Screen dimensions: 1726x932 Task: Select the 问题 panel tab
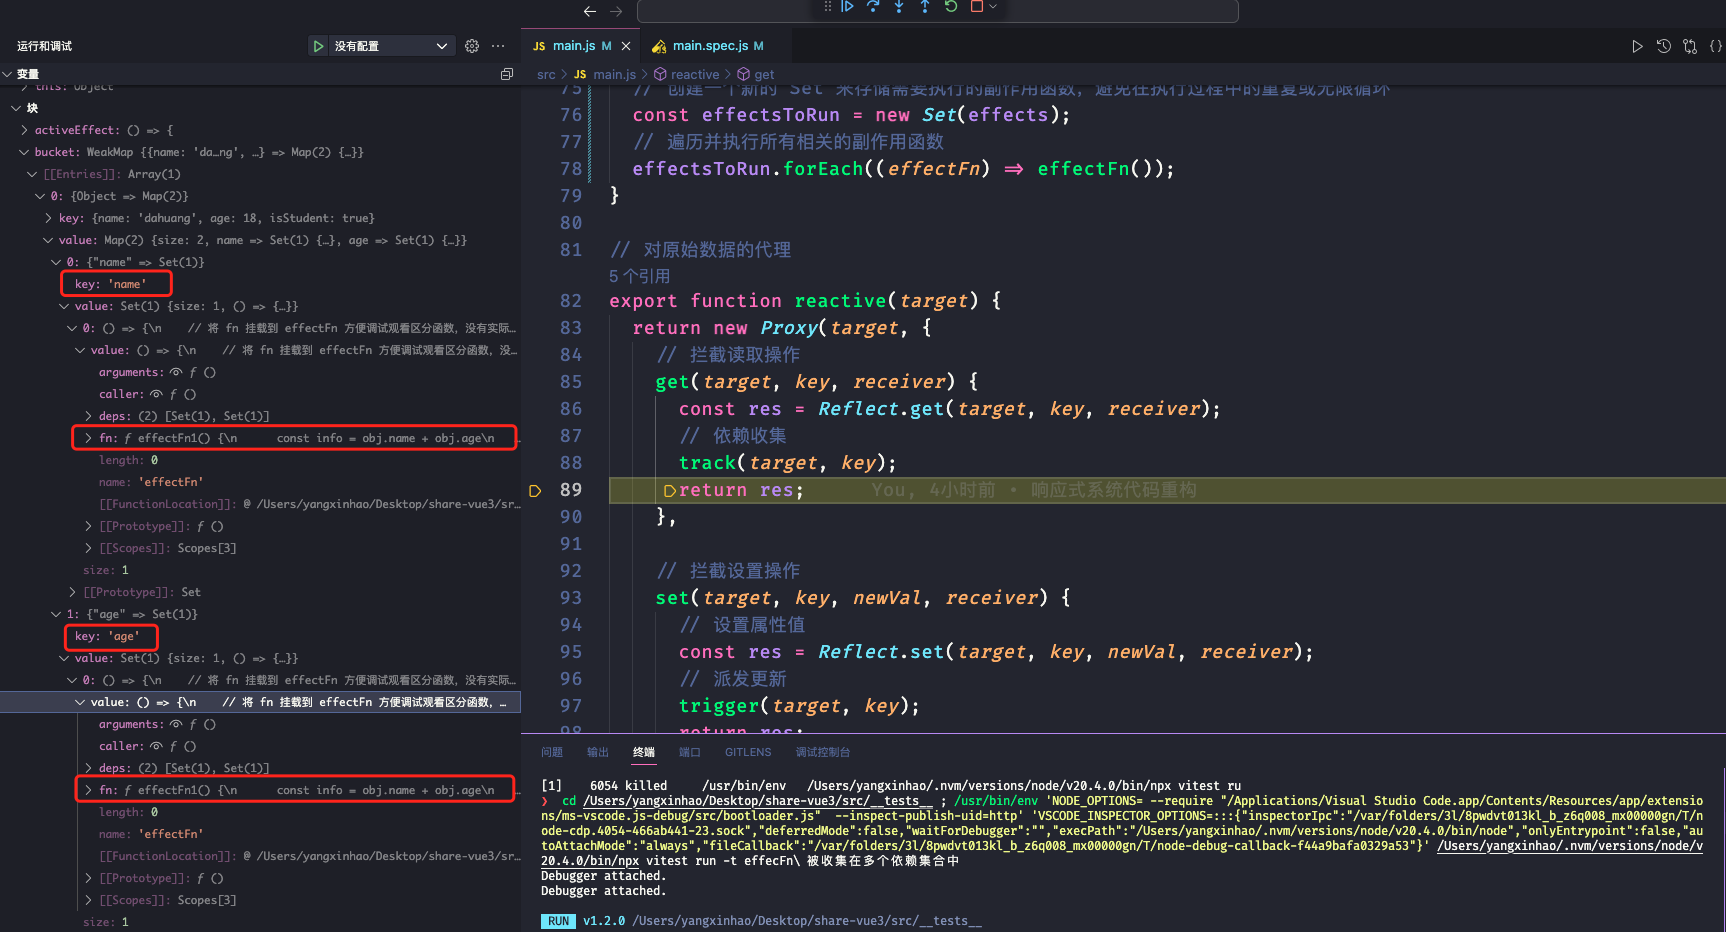(x=552, y=752)
